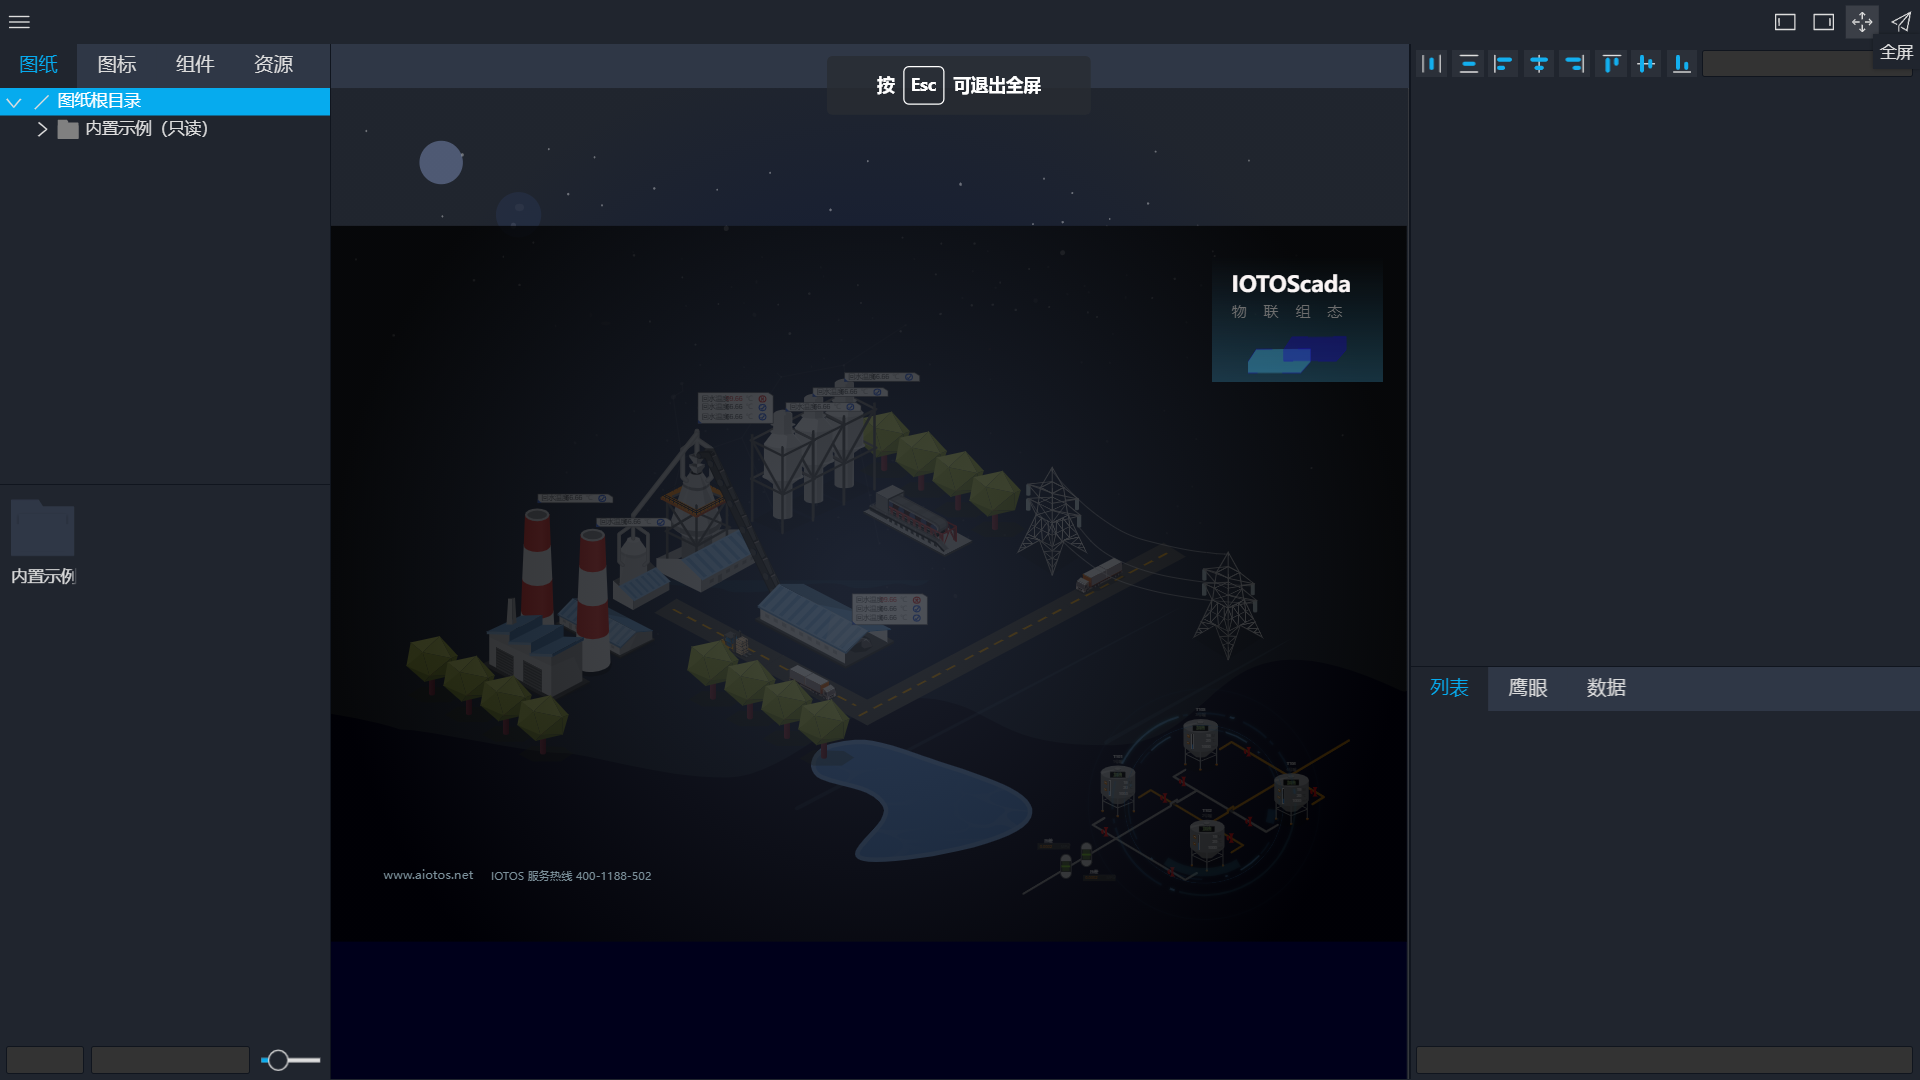Image resolution: width=1920 pixels, height=1080 pixels.
Task: Toggle right sidebar panel visibility
Action: (x=1823, y=22)
